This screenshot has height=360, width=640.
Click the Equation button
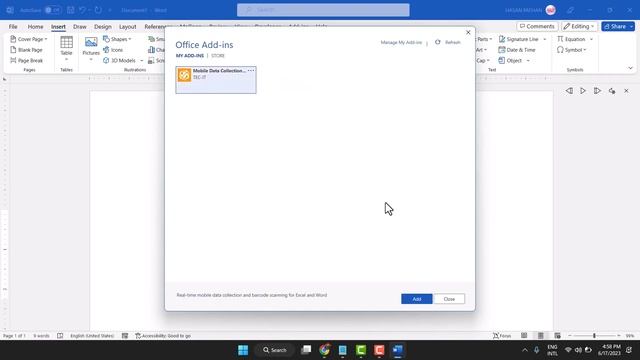tap(571, 39)
